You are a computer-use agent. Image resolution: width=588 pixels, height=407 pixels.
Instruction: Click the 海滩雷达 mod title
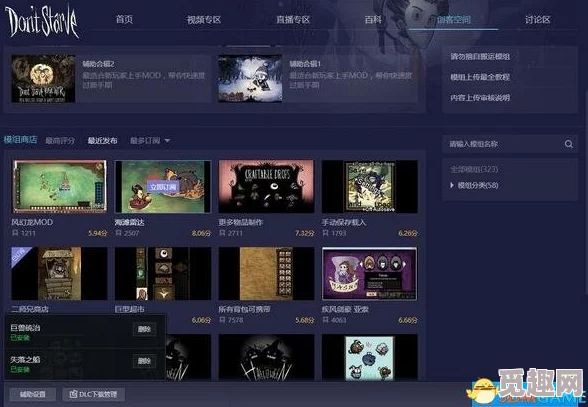coord(130,222)
